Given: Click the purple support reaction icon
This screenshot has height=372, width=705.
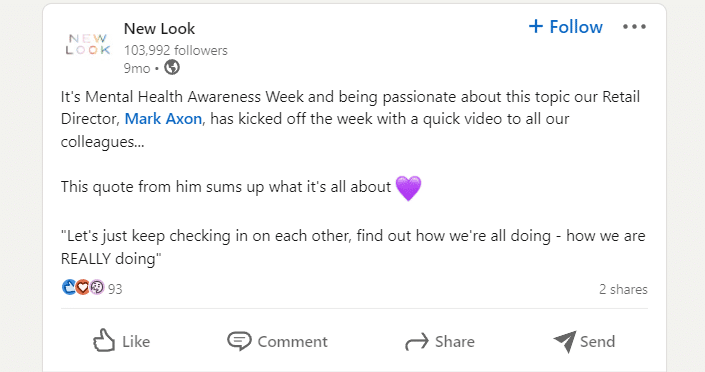Looking at the screenshot, I should (97, 287).
